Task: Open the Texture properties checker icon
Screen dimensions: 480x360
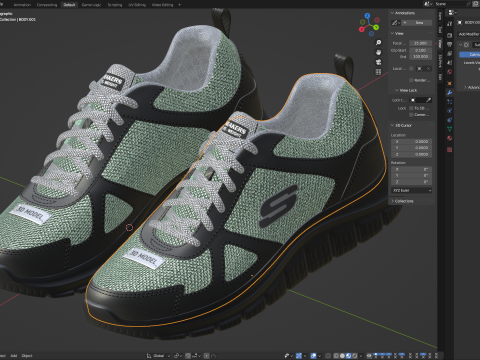Action: tap(450, 150)
